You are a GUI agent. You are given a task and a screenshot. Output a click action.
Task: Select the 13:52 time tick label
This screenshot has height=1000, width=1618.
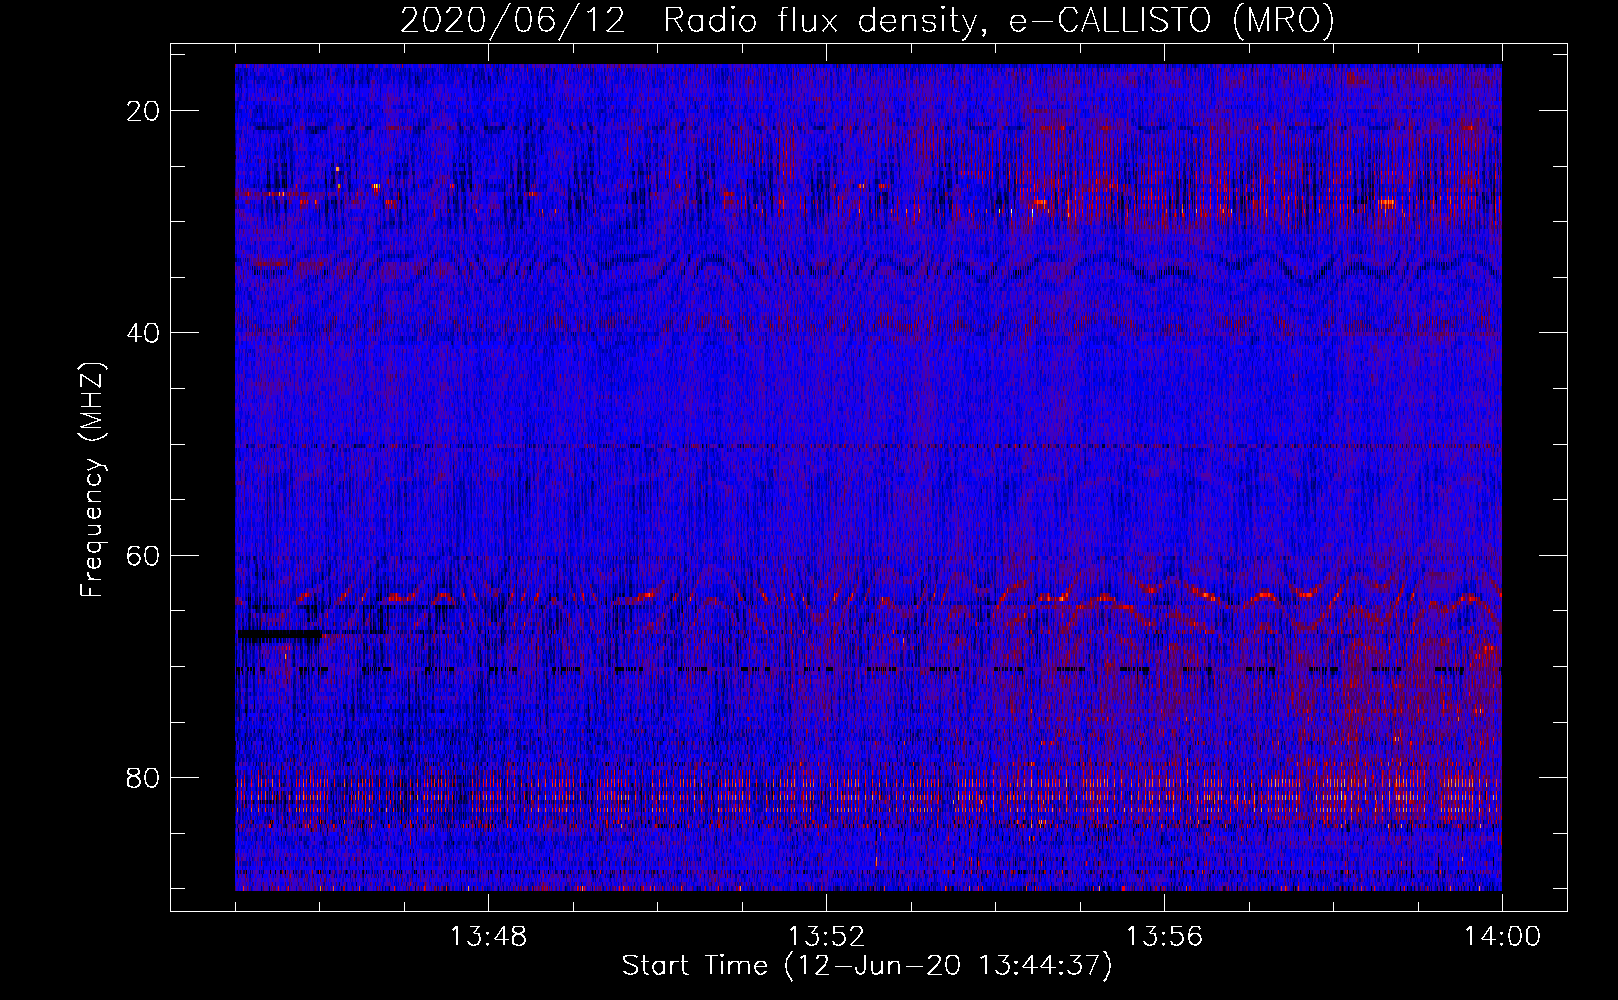tap(826, 937)
